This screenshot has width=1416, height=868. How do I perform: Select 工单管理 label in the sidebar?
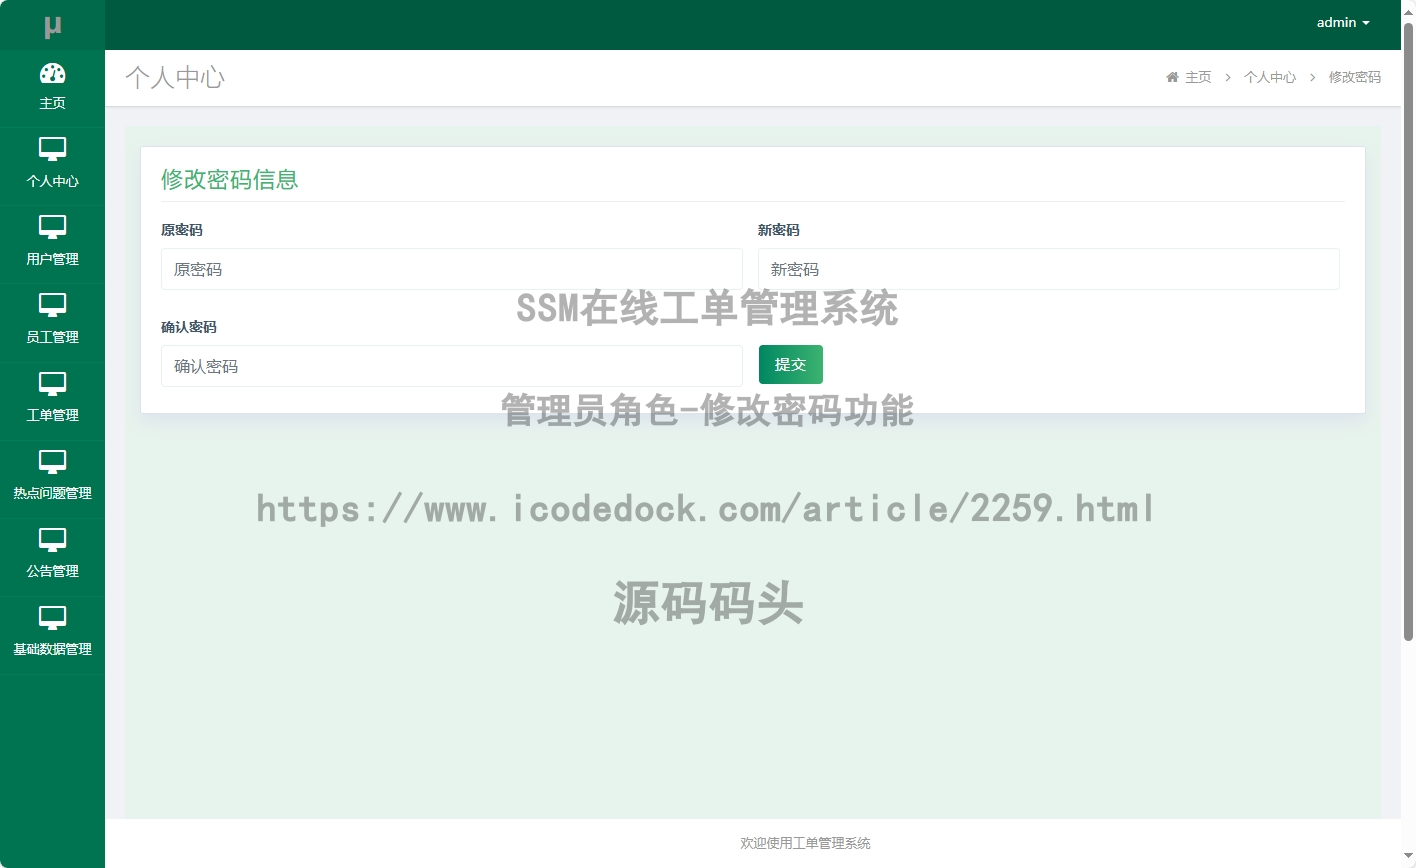click(52, 415)
